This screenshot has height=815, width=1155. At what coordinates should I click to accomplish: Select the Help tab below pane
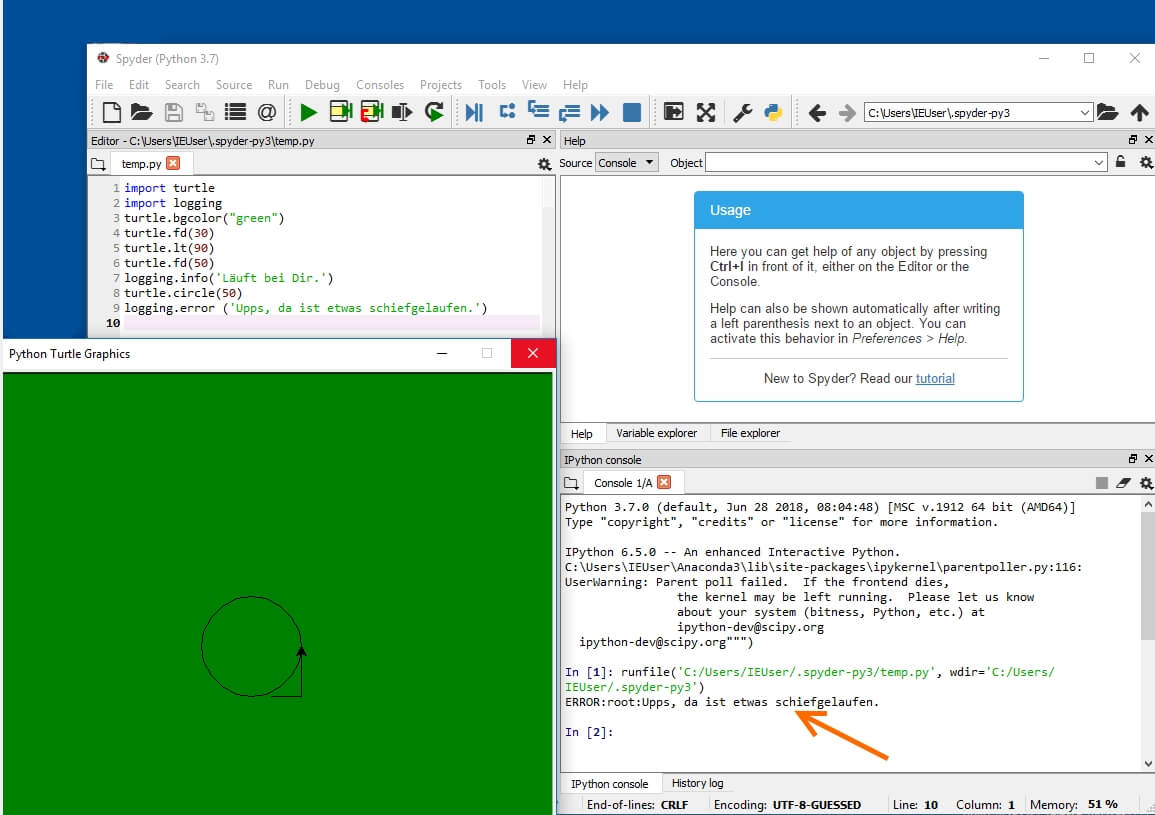coord(581,434)
